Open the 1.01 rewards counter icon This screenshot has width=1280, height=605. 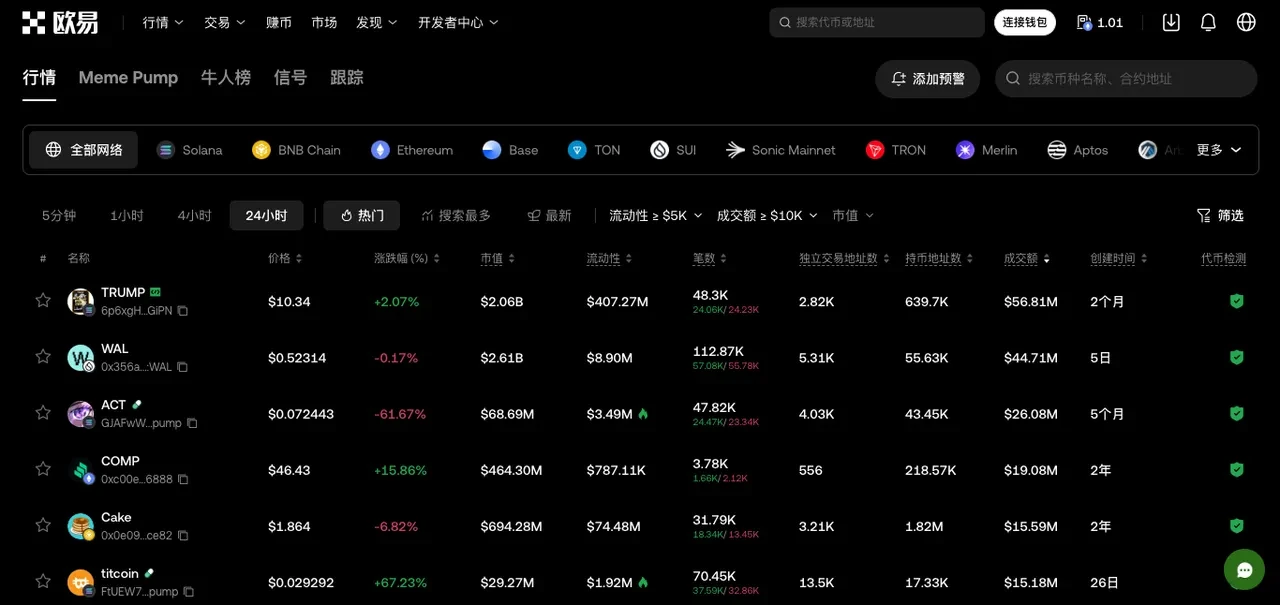pos(1084,22)
